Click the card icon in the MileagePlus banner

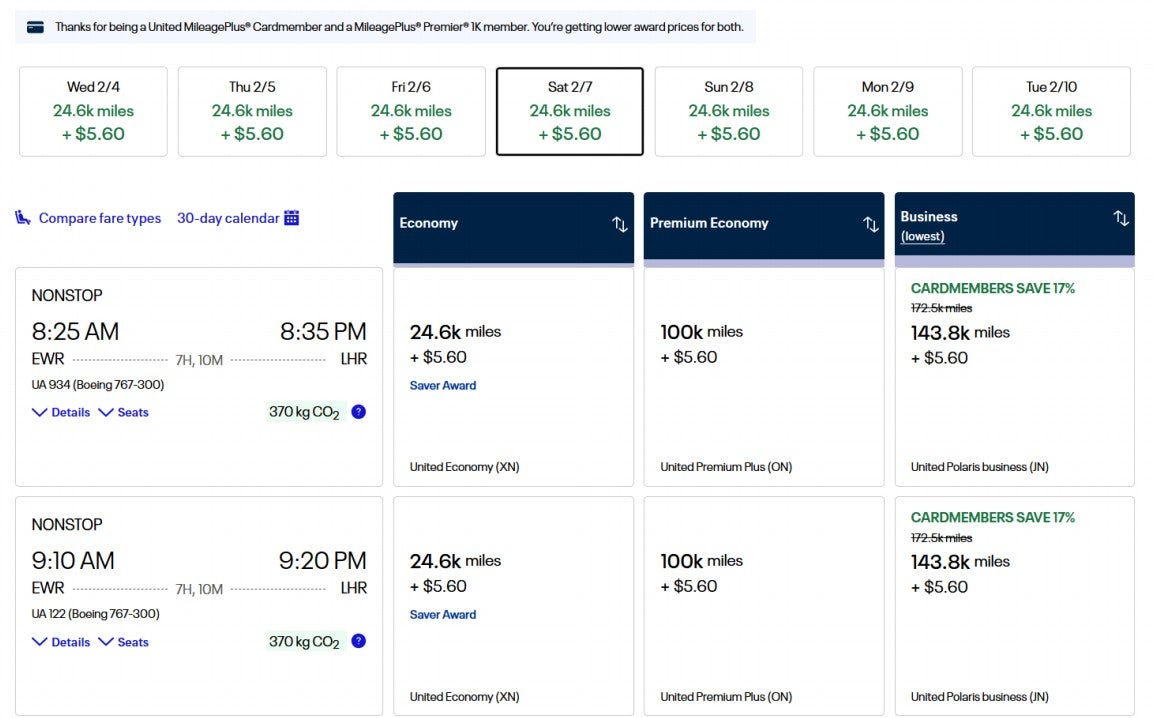point(34,27)
